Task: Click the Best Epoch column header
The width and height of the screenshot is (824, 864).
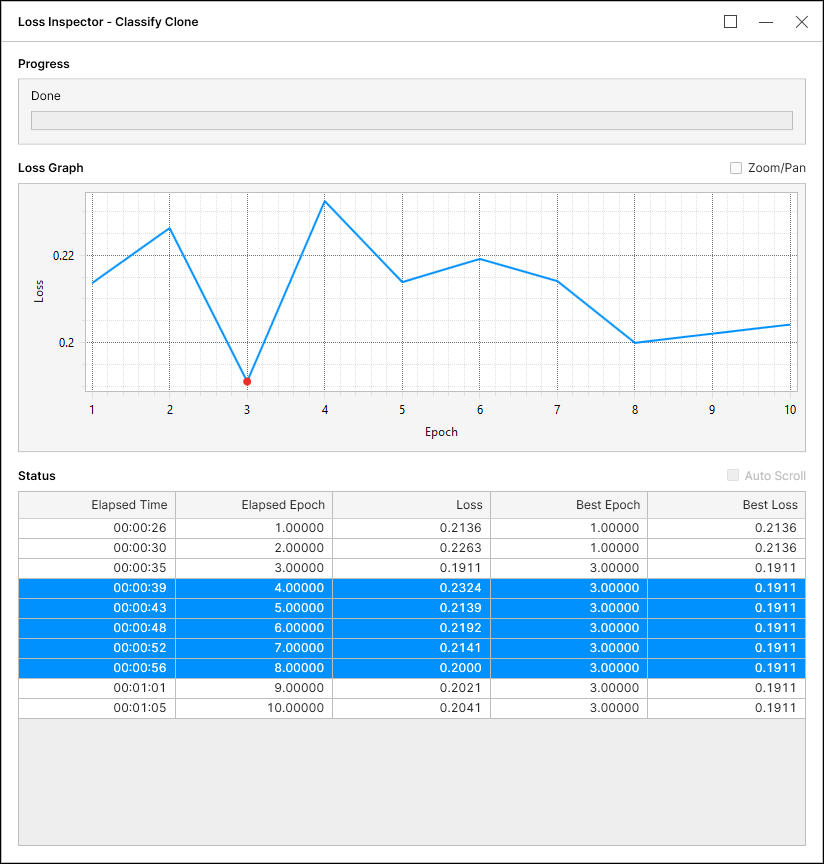Action: 568,505
